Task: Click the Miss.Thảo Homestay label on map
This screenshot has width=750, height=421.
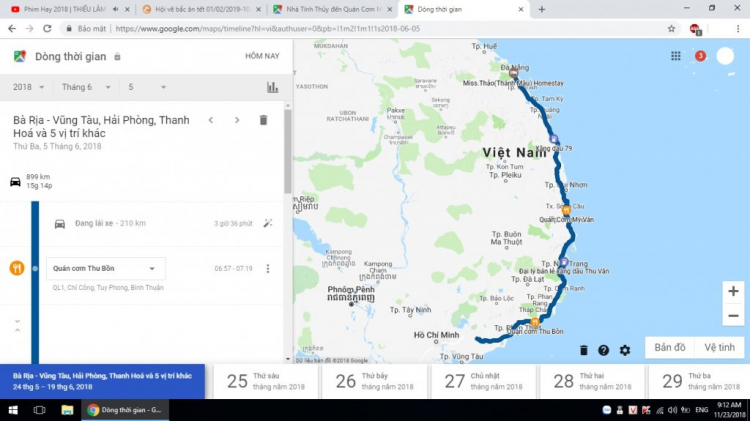Action: (513, 83)
